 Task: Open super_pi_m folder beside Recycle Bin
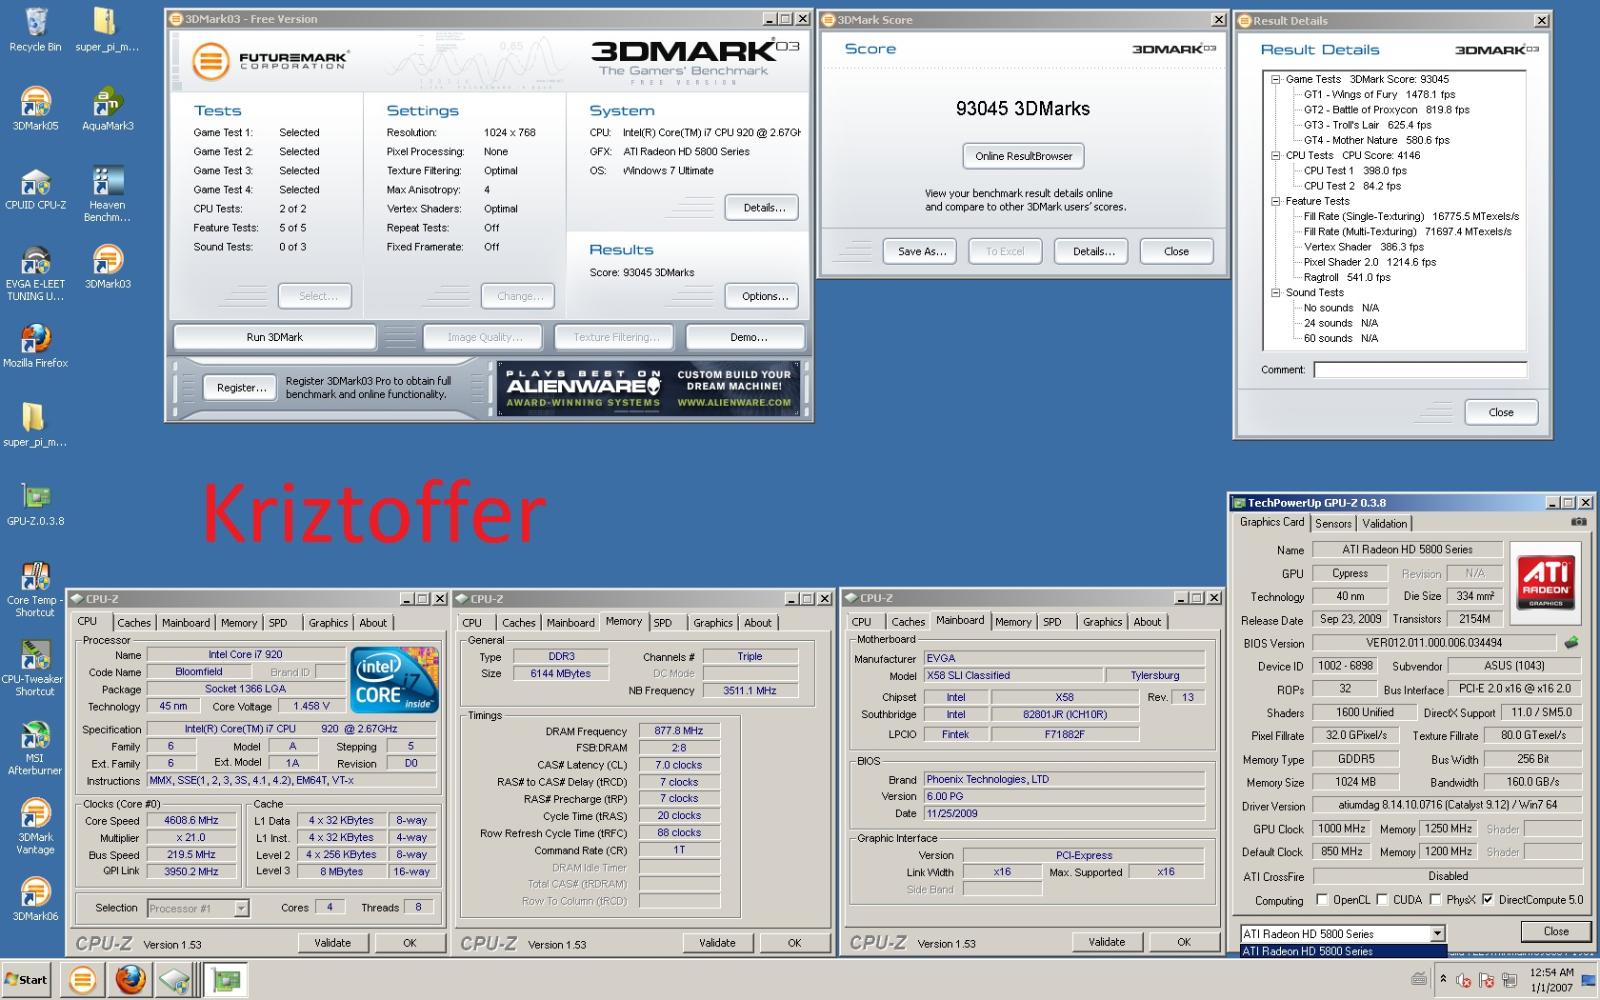pos(106,29)
